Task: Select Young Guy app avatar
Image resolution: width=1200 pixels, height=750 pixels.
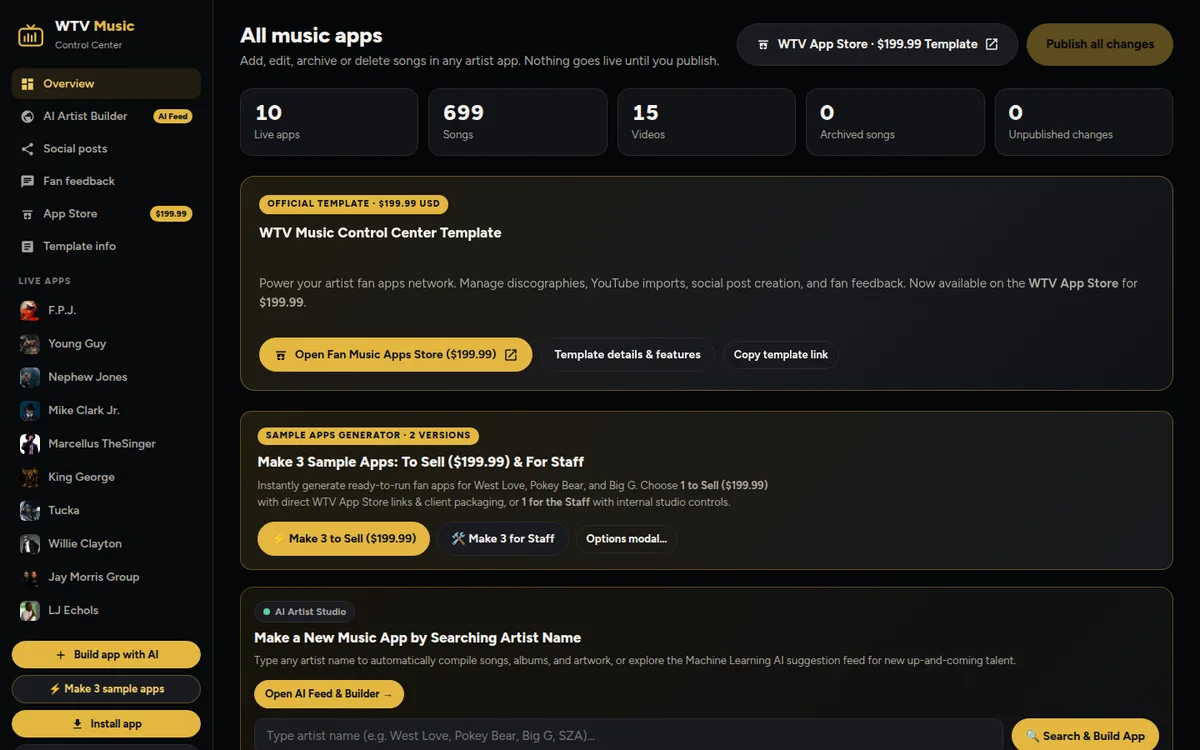Action: click(30, 344)
